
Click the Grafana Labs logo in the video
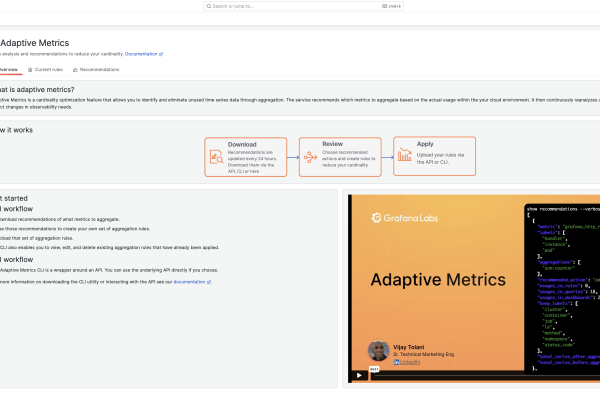(404, 216)
